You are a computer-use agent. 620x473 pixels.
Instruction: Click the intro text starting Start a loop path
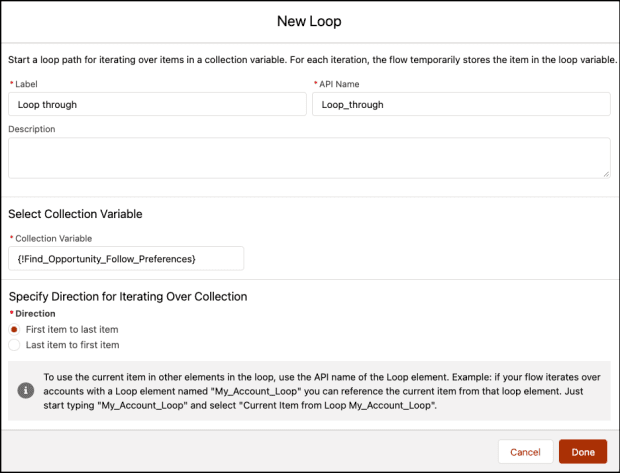pos(312,60)
